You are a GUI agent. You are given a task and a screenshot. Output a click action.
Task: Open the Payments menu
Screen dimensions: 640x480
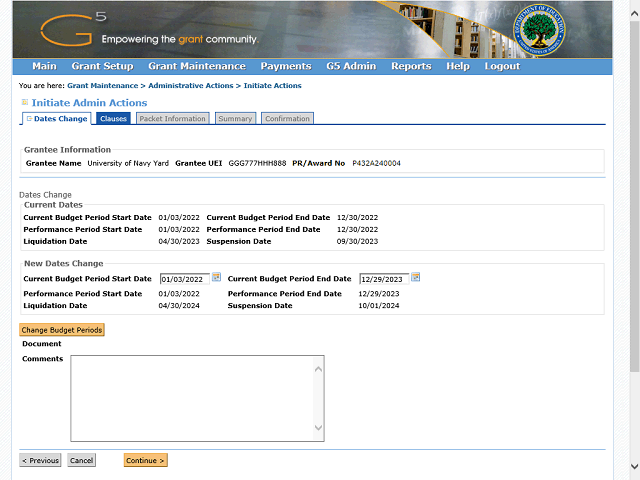[x=286, y=66]
